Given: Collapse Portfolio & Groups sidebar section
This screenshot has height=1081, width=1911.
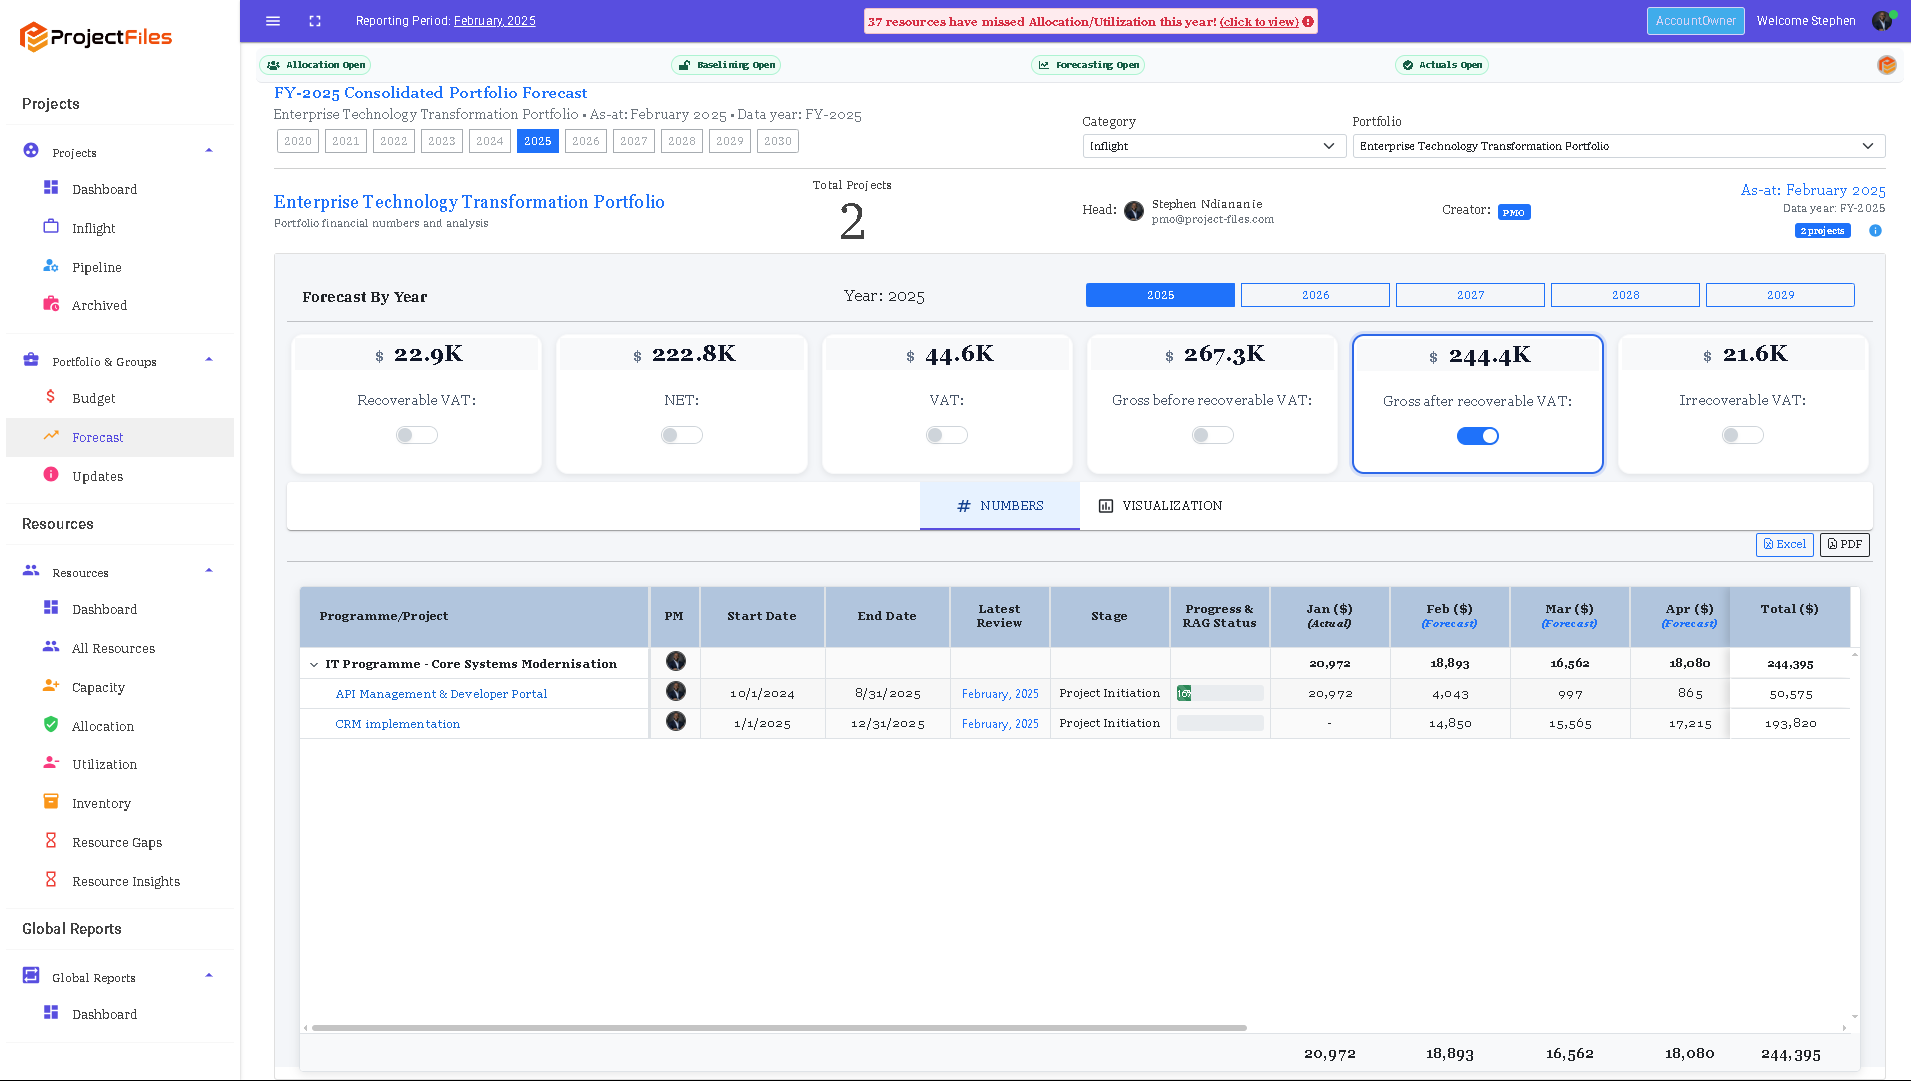Looking at the screenshot, I should coord(209,360).
